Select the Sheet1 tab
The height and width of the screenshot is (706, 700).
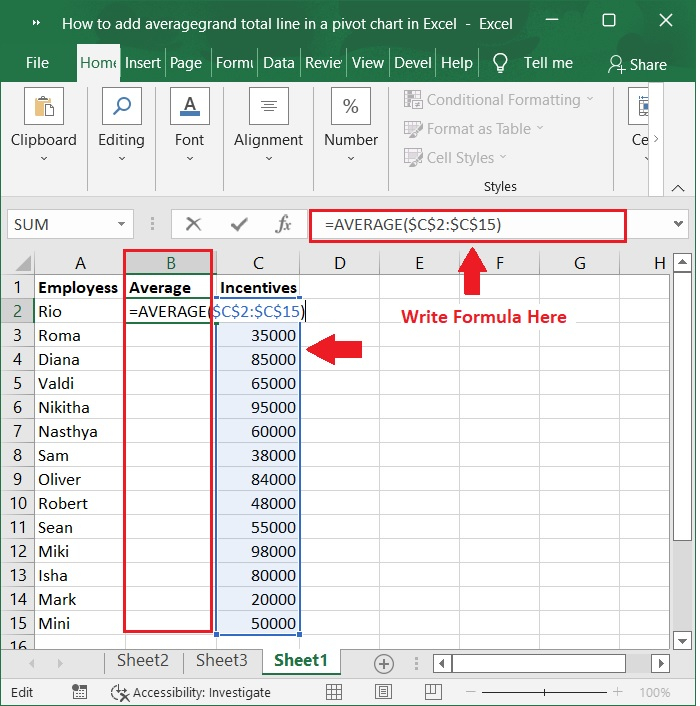click(x=301, y=661)
